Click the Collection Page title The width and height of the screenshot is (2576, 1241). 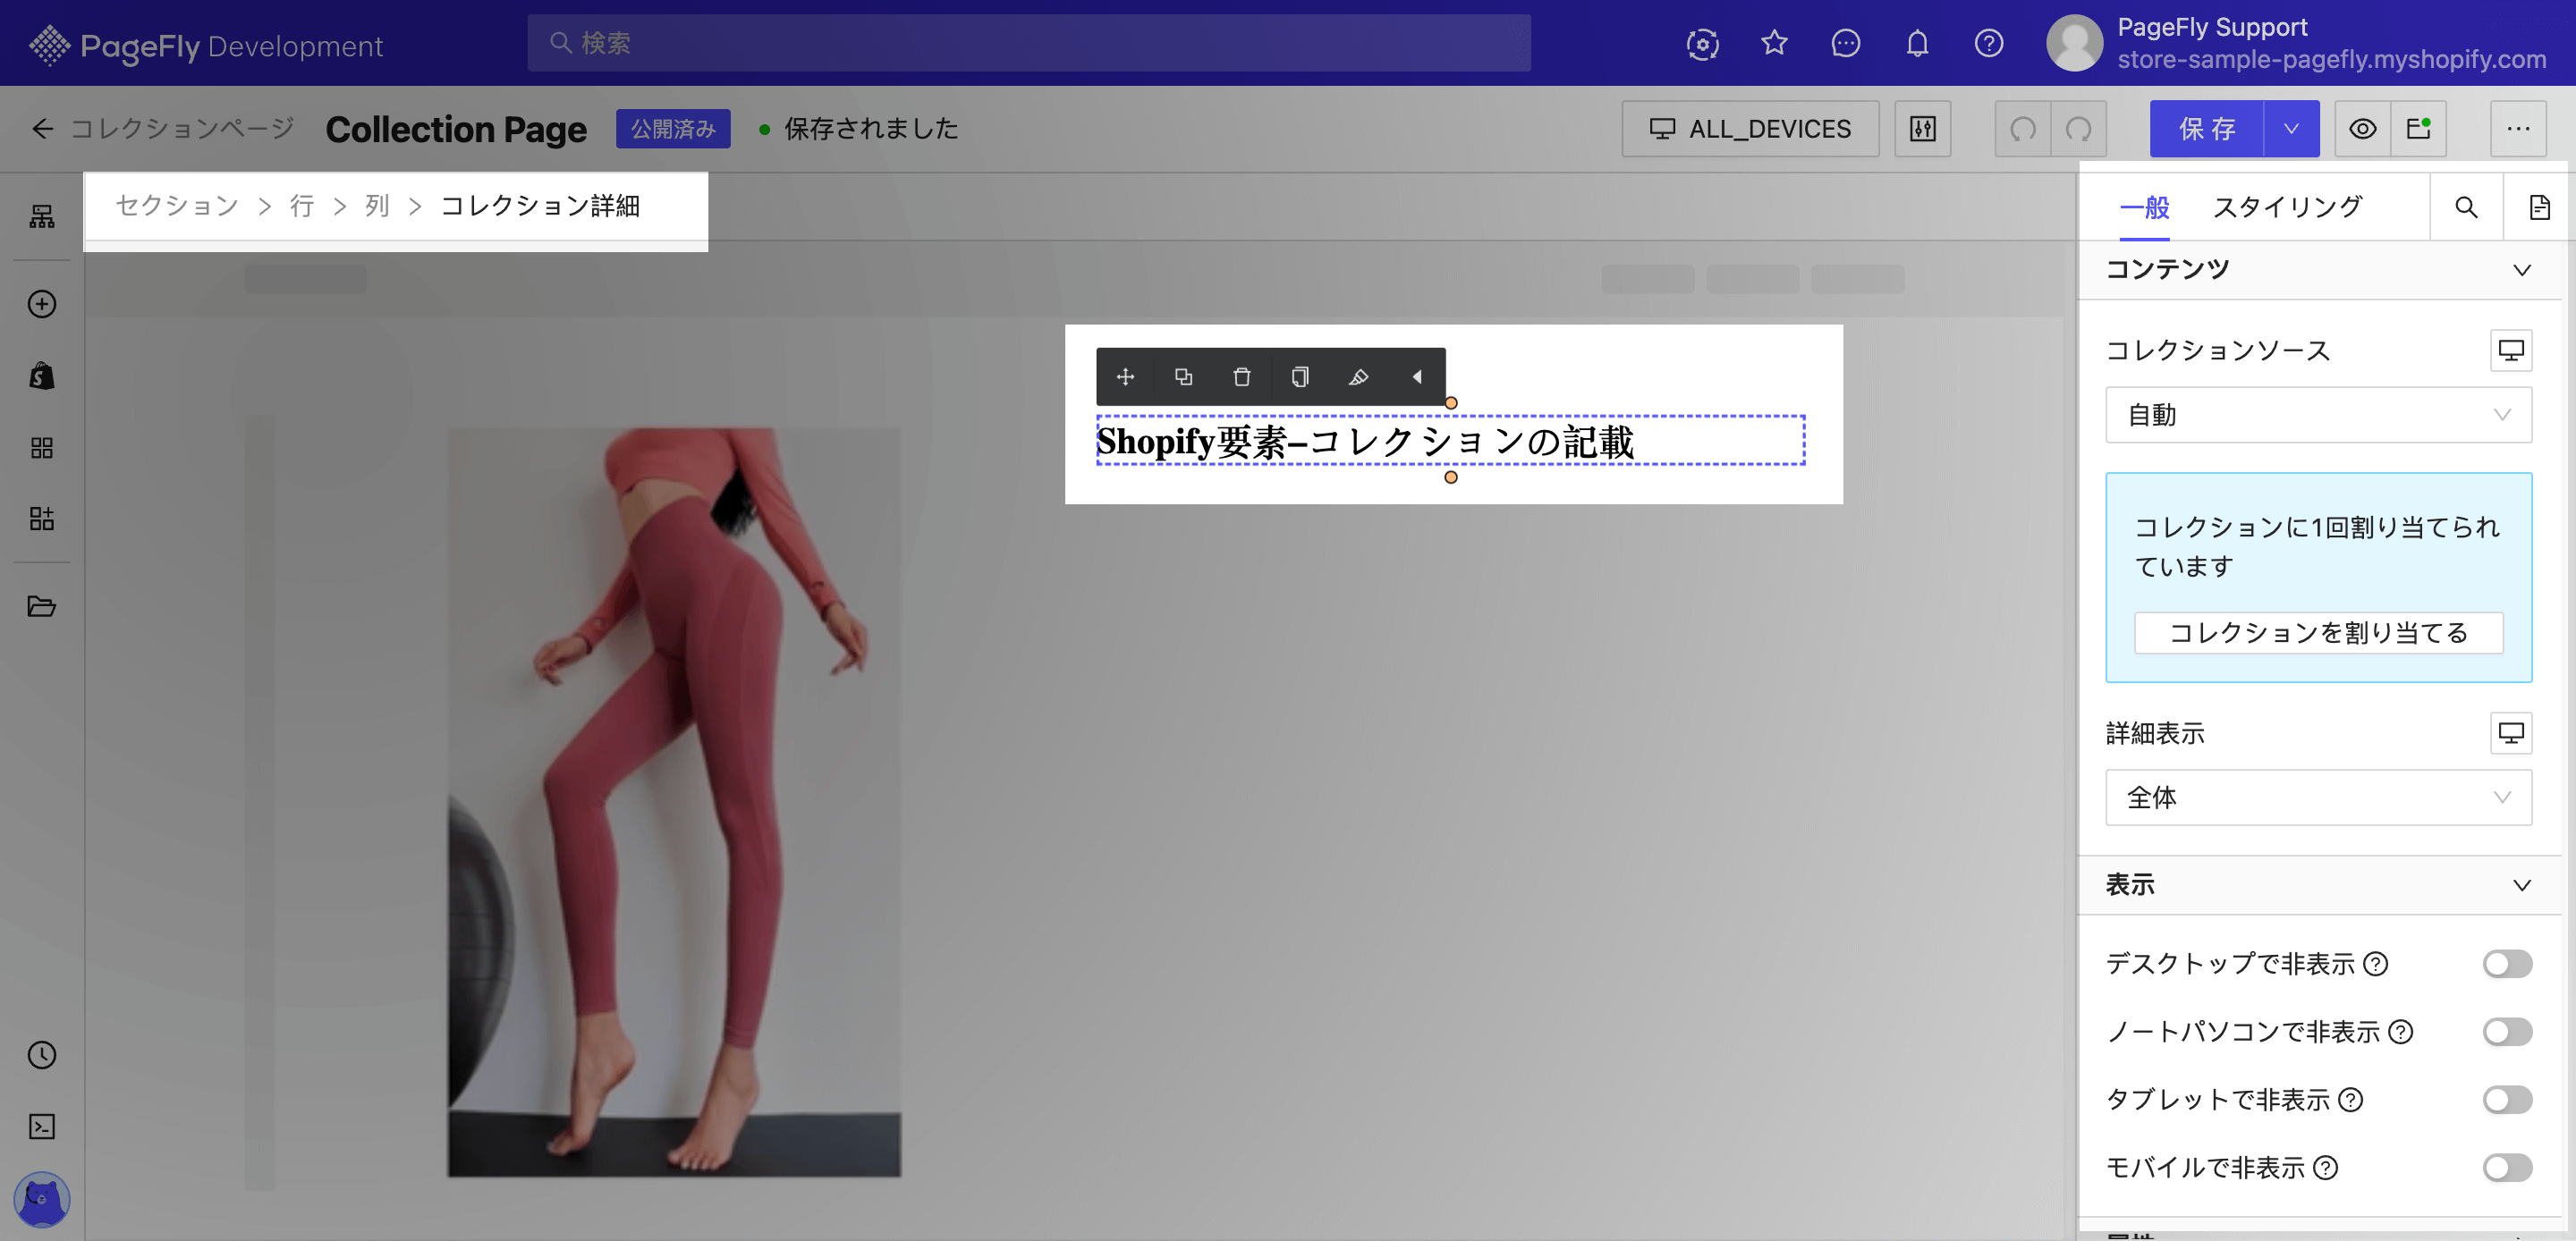coord(456,129)
